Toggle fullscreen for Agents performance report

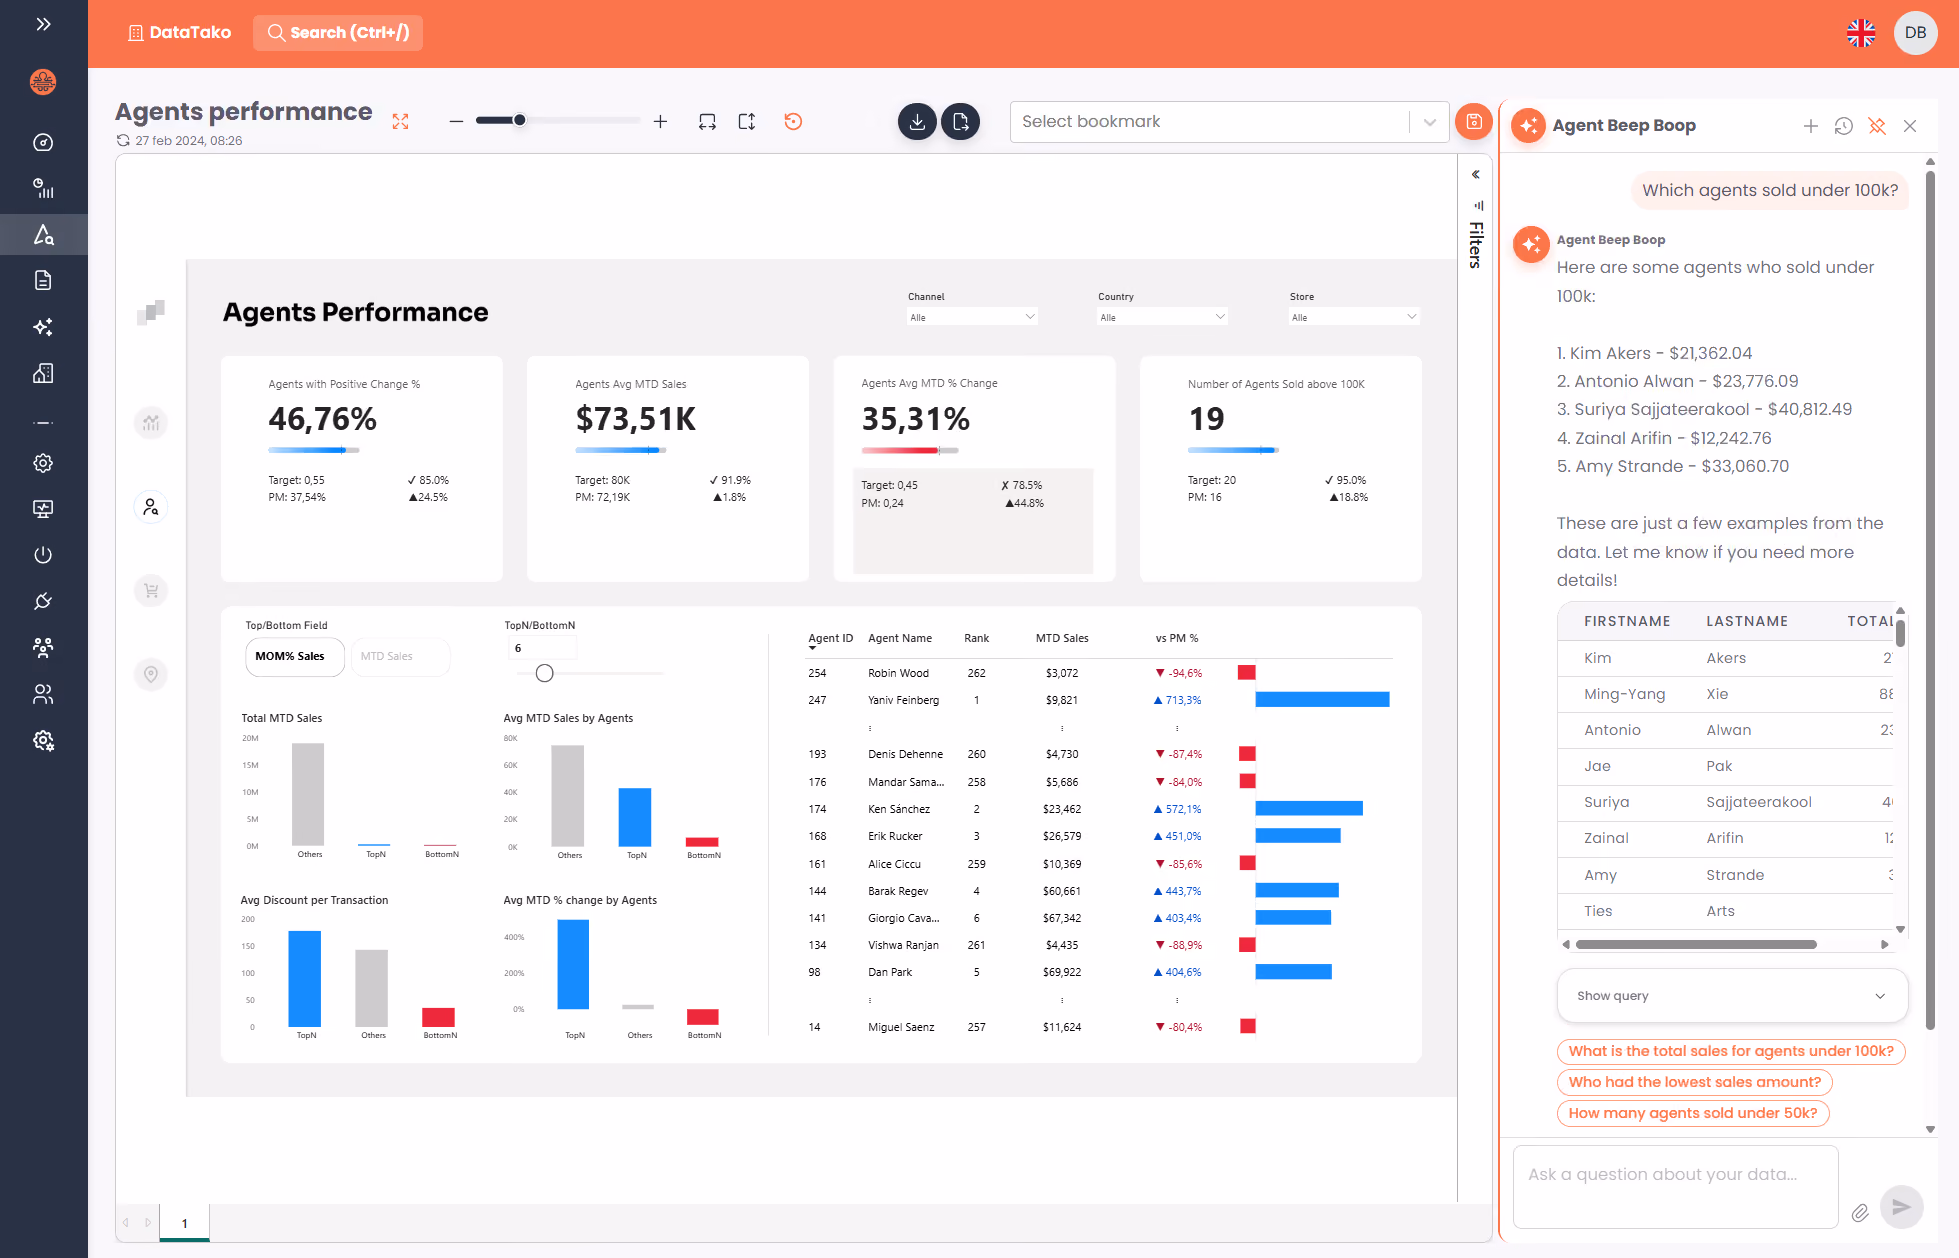400,122
